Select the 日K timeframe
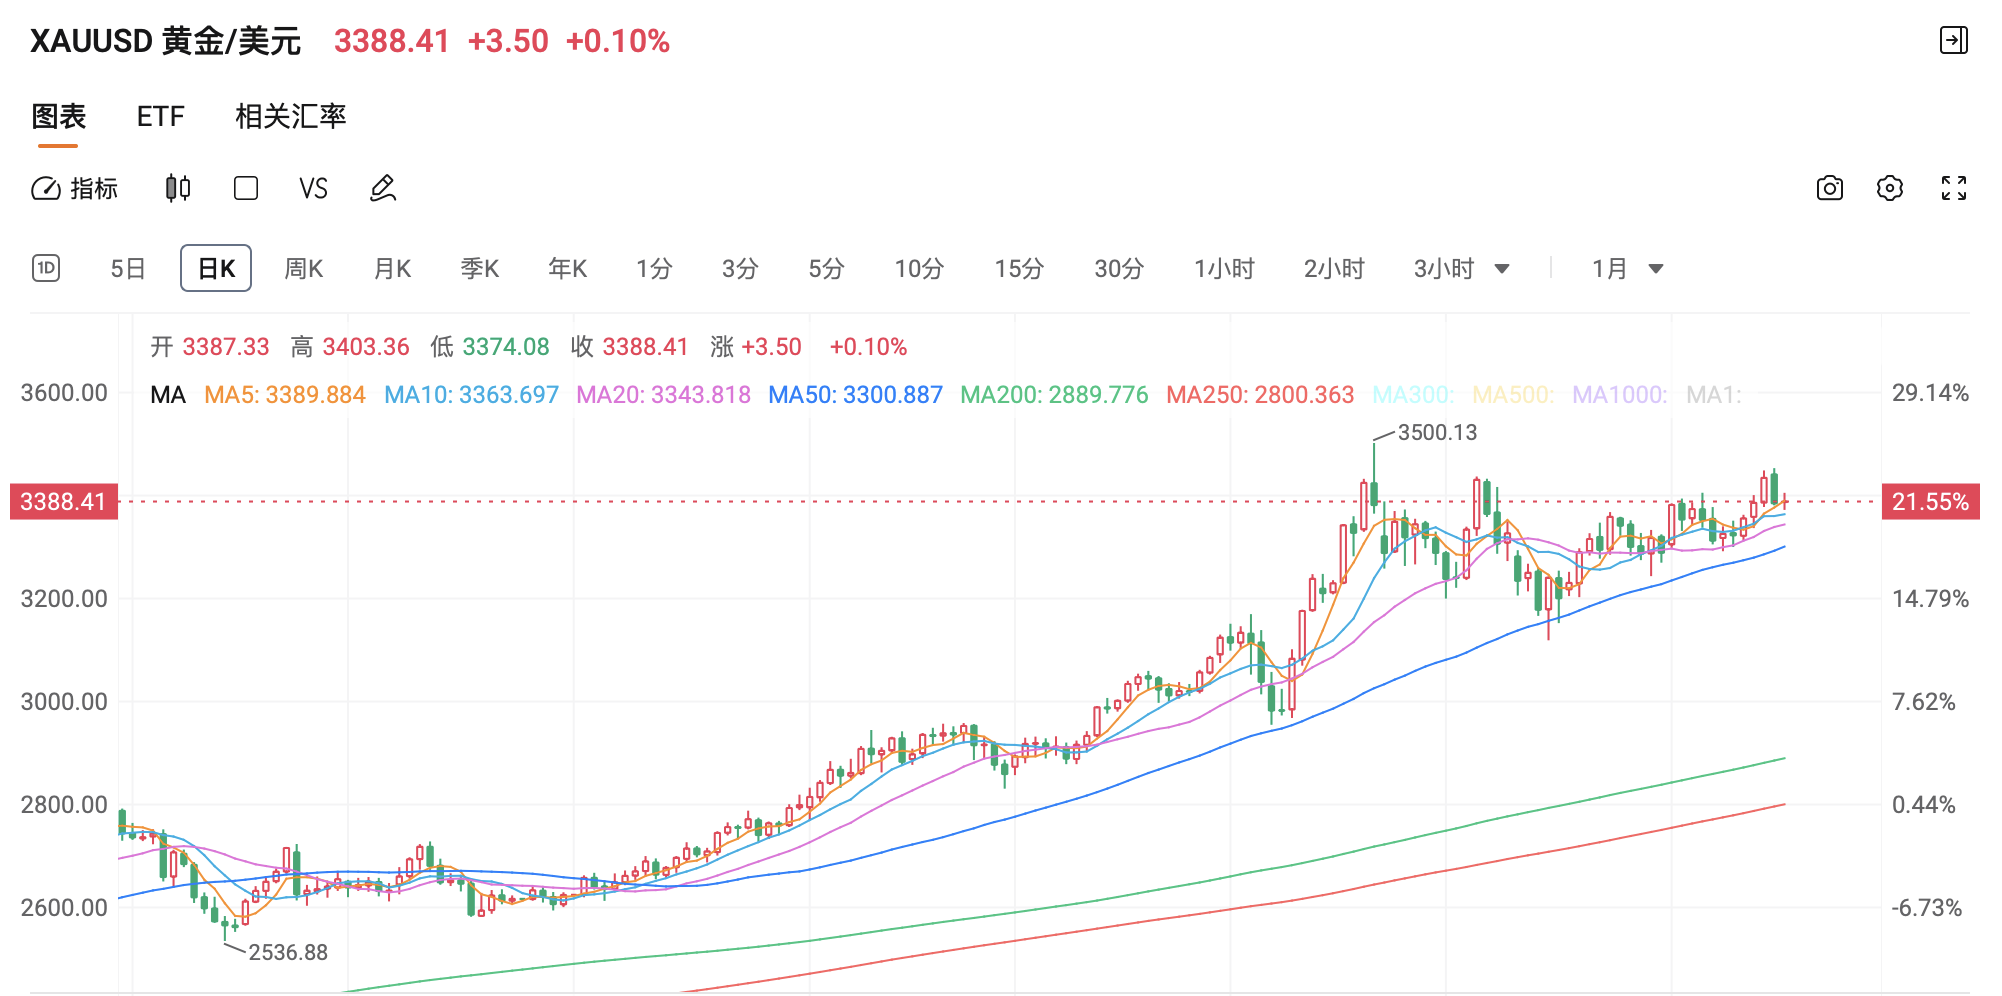The image size is (2002, 996). tap(216, 268)
